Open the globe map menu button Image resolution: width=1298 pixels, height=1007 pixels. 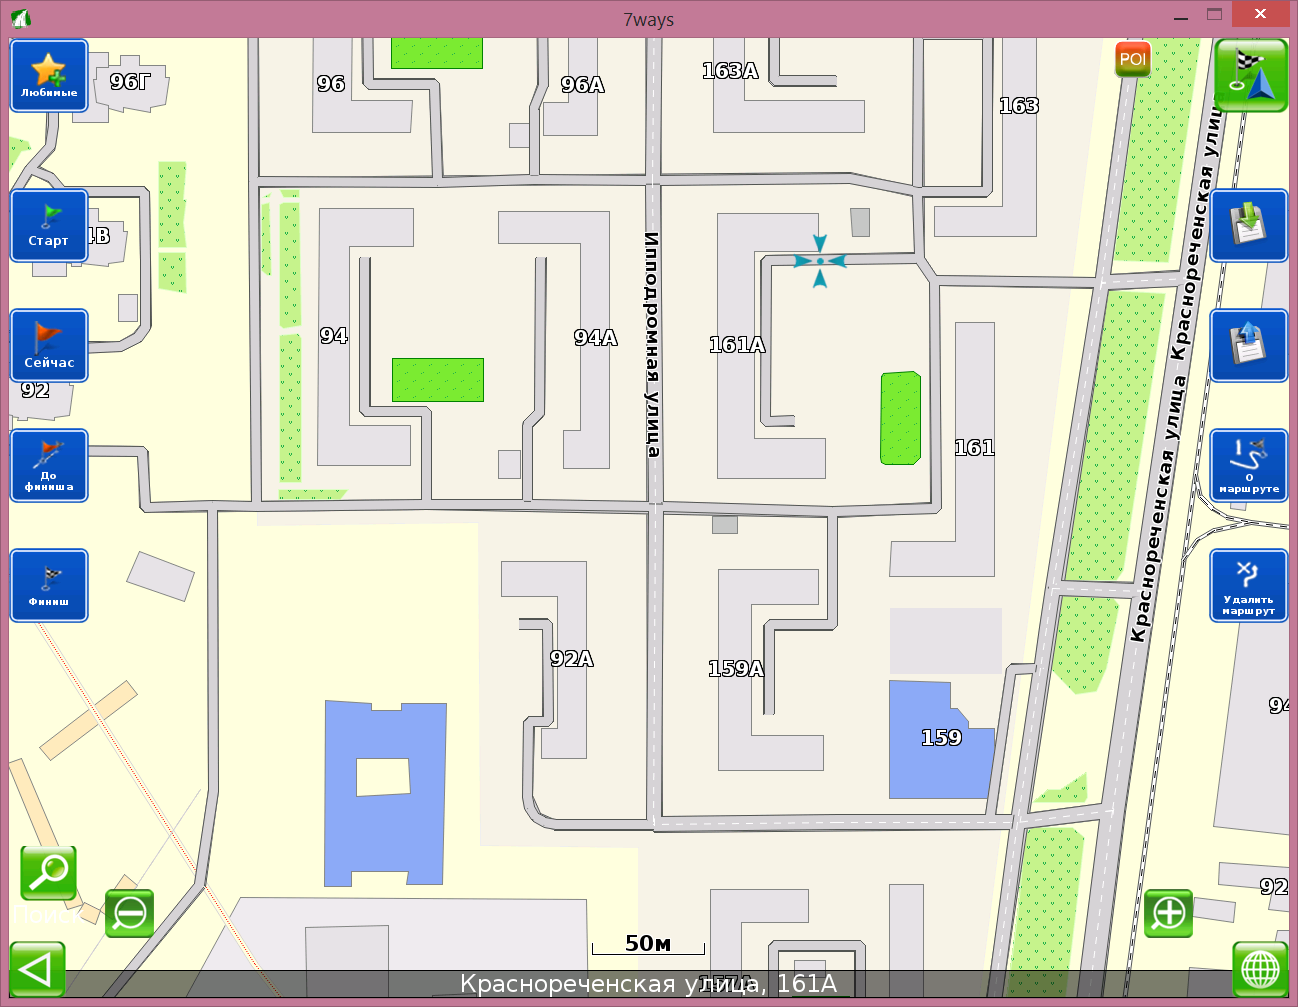tap(1259, 969)
